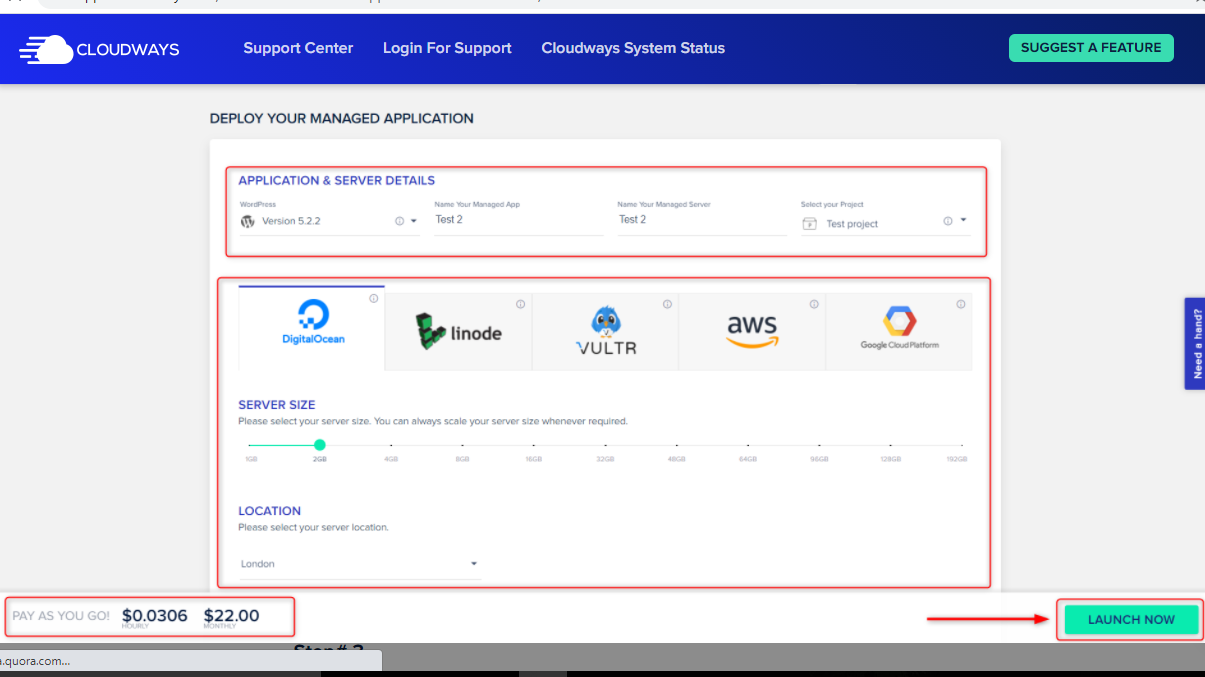
Task: Open Cloudways System Status link
Action: click(633, 48)
